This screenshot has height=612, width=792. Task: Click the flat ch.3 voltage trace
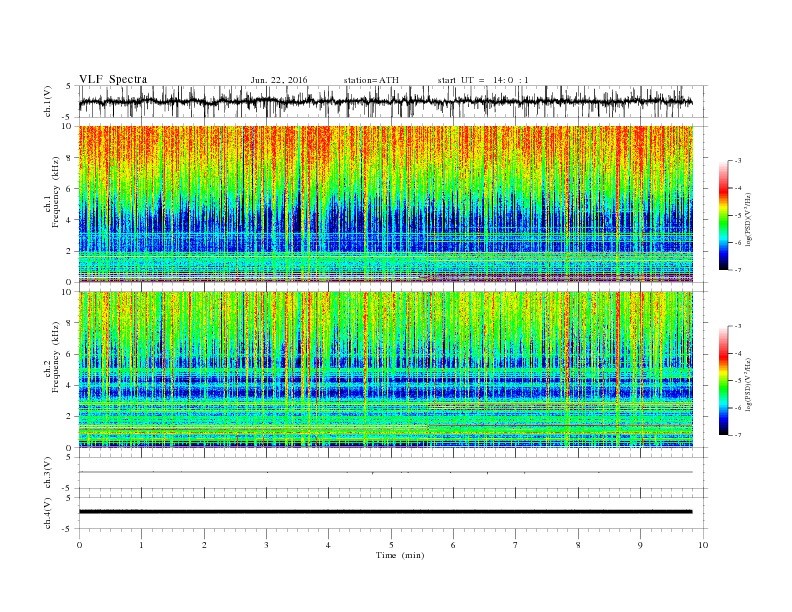click(x=386, y=472)
